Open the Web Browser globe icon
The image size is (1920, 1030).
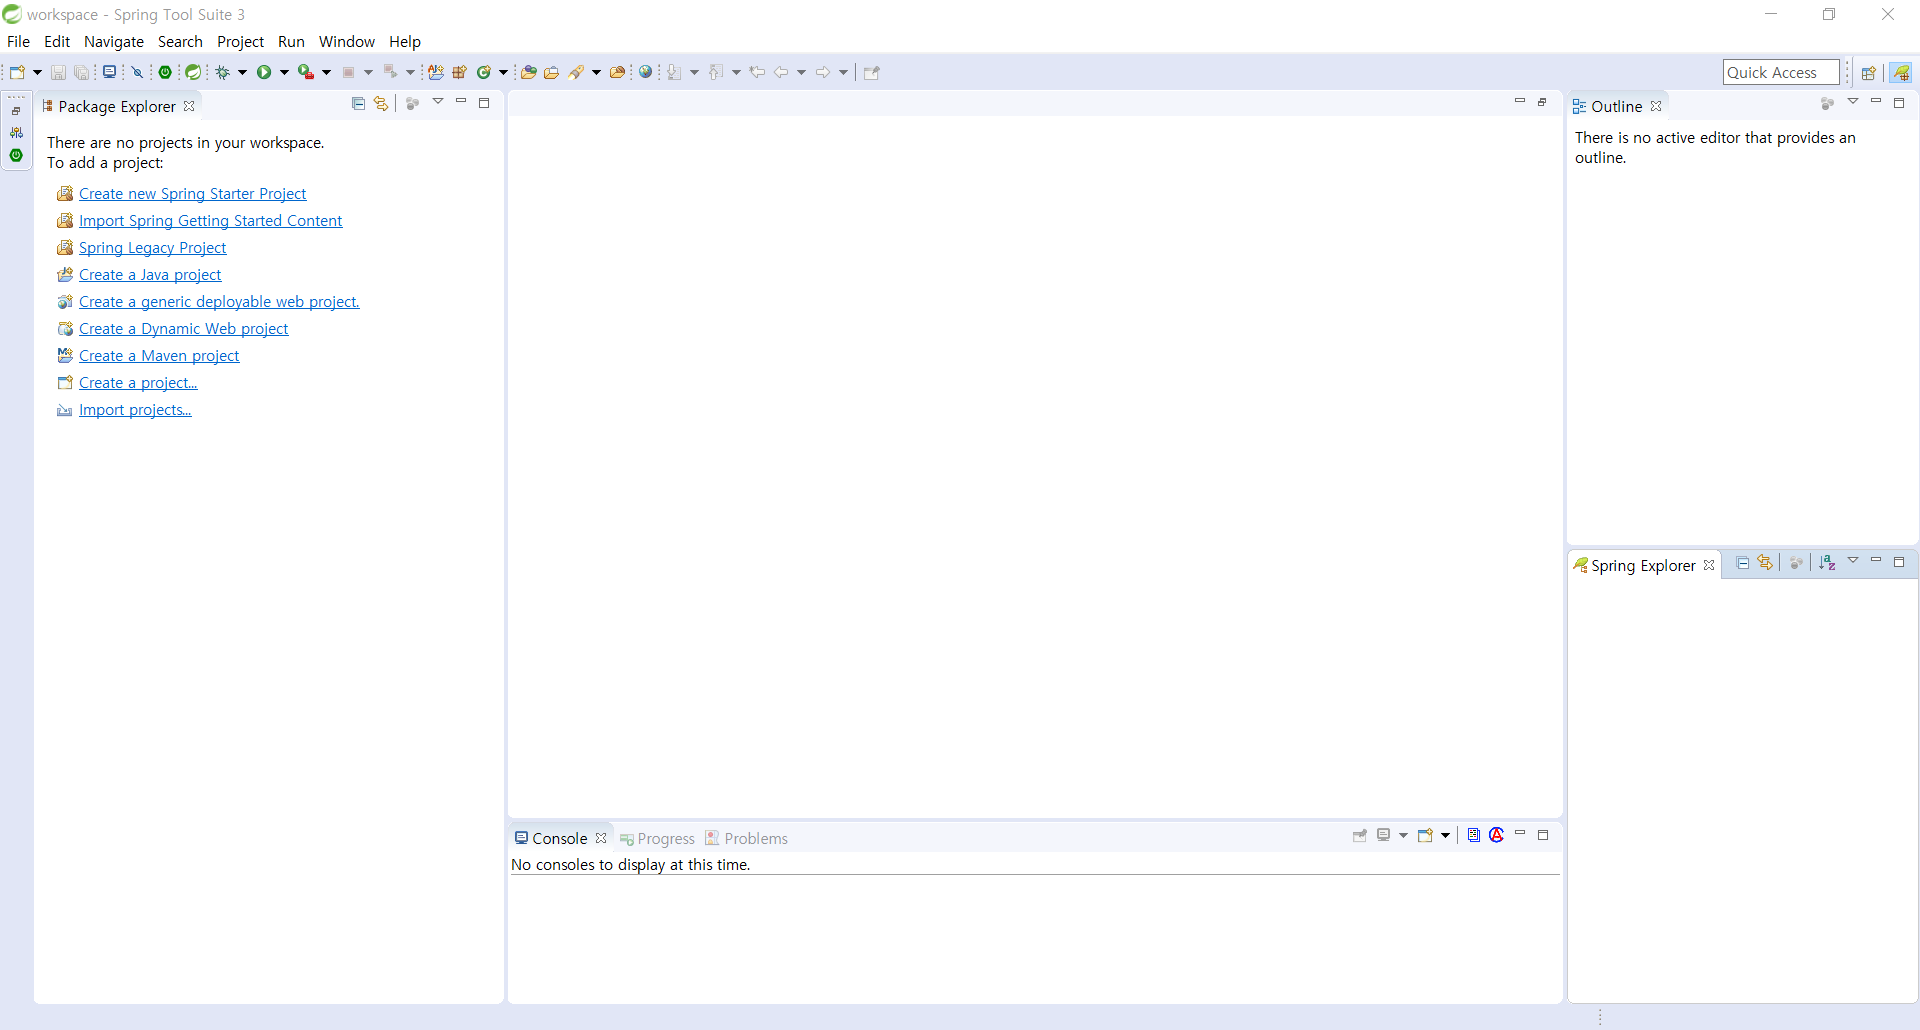click(646, 72)
